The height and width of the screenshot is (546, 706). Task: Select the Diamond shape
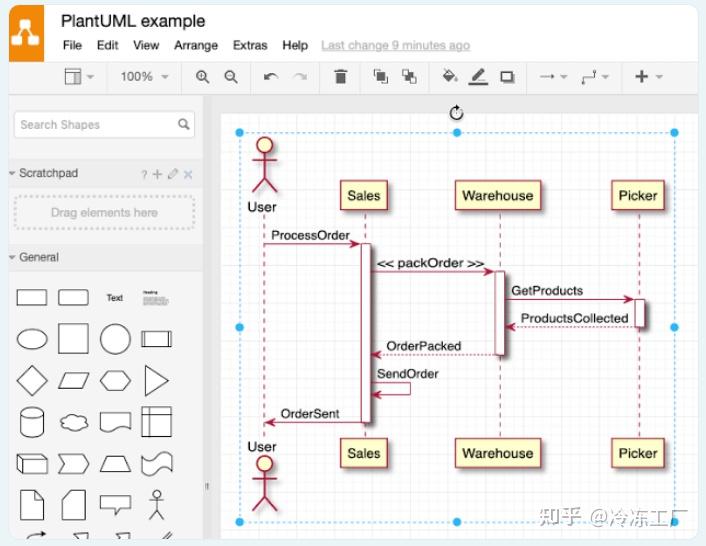click(x=32, y=381)
